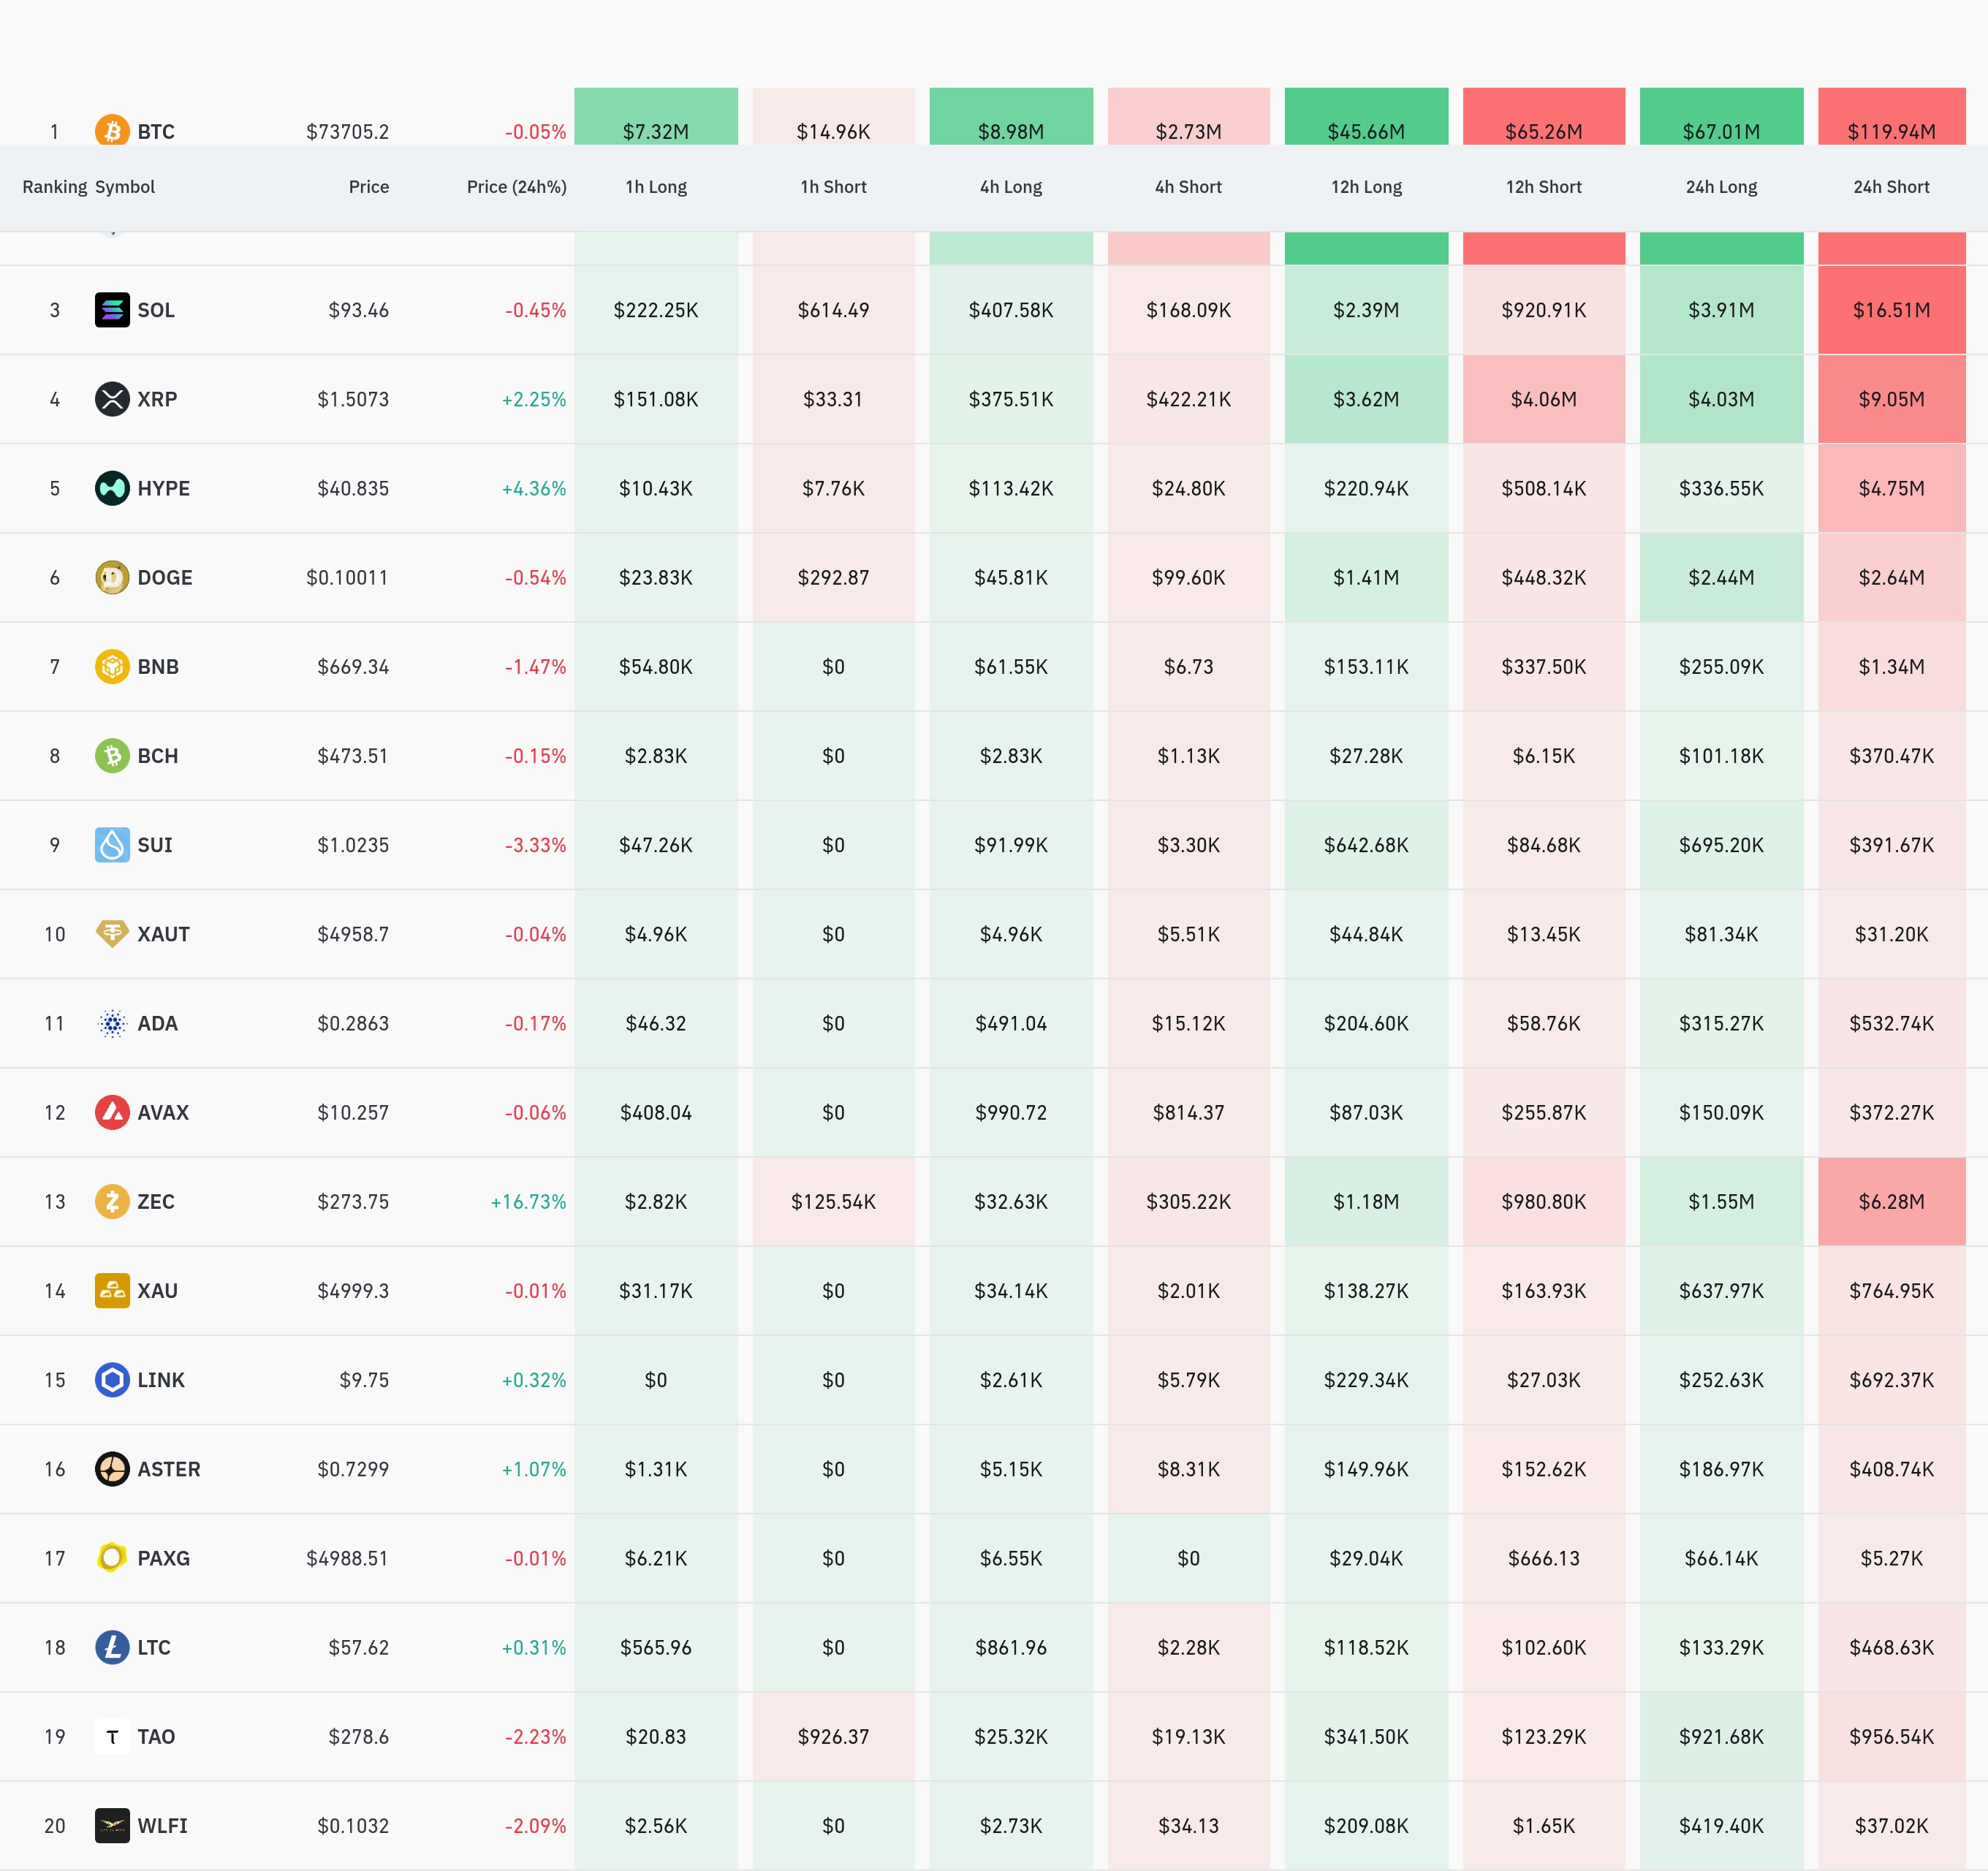Click the ZEC coin icon

point(112,1201)
